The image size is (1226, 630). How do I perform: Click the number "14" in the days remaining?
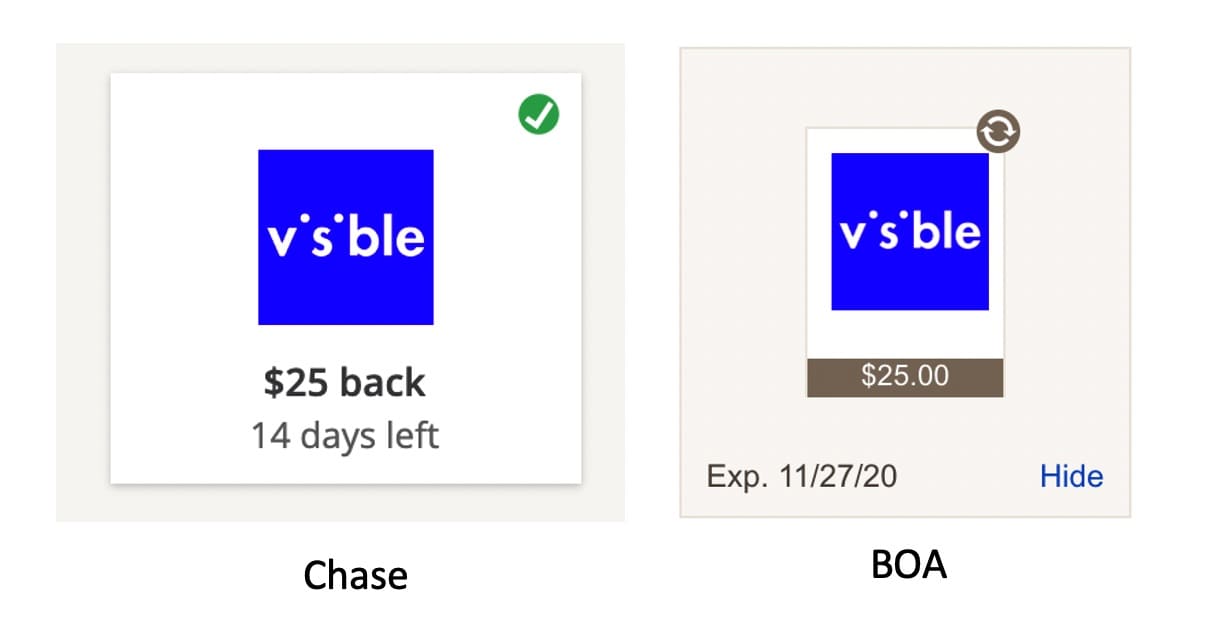(x=270, y=436)
